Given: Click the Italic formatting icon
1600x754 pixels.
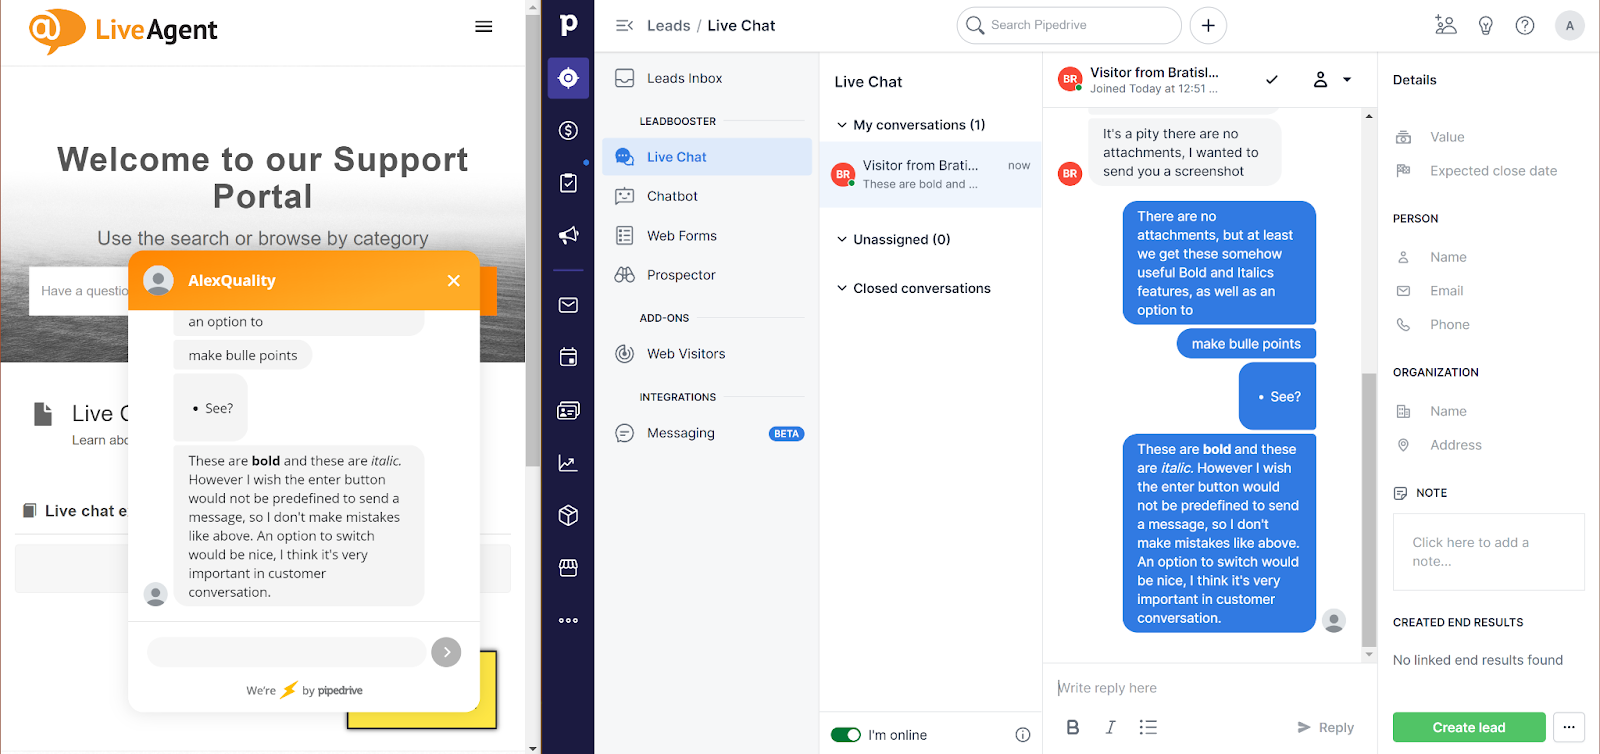Looking at the screenshot, I should [x=1110, y=727].
